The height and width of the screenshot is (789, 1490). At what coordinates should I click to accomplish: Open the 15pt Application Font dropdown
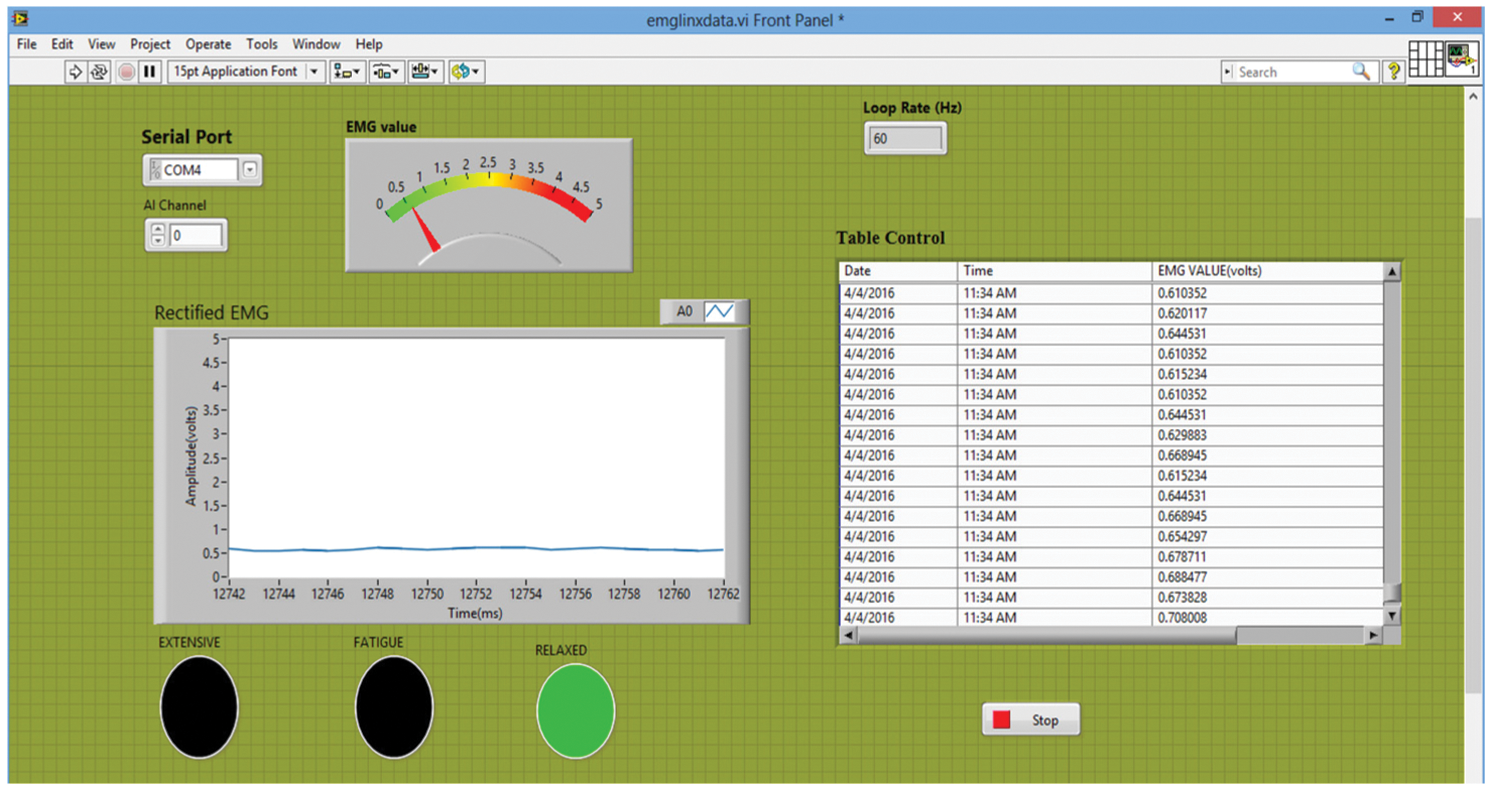tap(315, 72)
